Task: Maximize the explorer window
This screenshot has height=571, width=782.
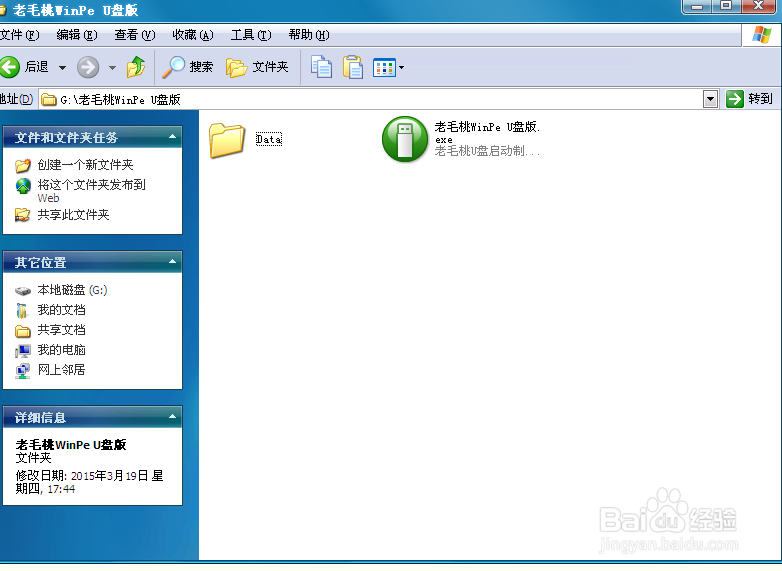Action: coord(726,6)
